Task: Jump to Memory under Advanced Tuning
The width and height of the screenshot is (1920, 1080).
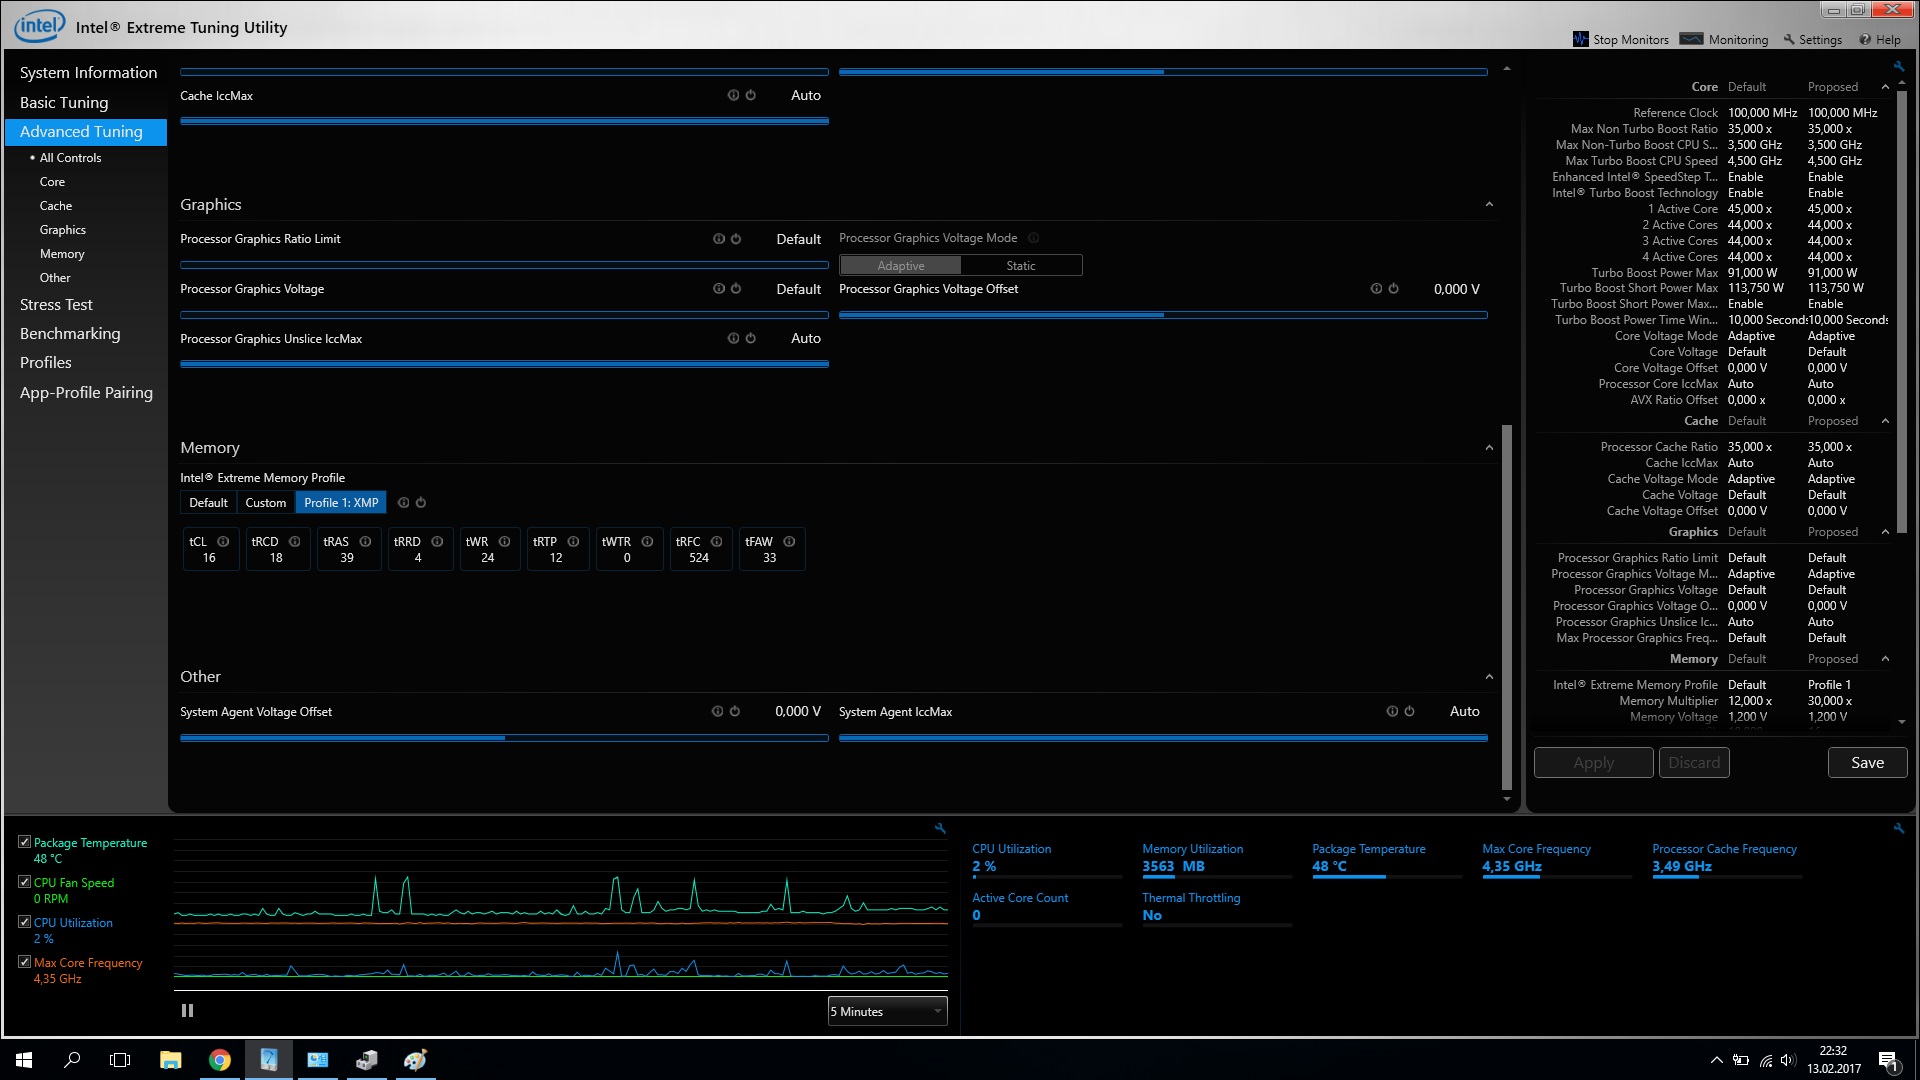Action: [62, 254]
